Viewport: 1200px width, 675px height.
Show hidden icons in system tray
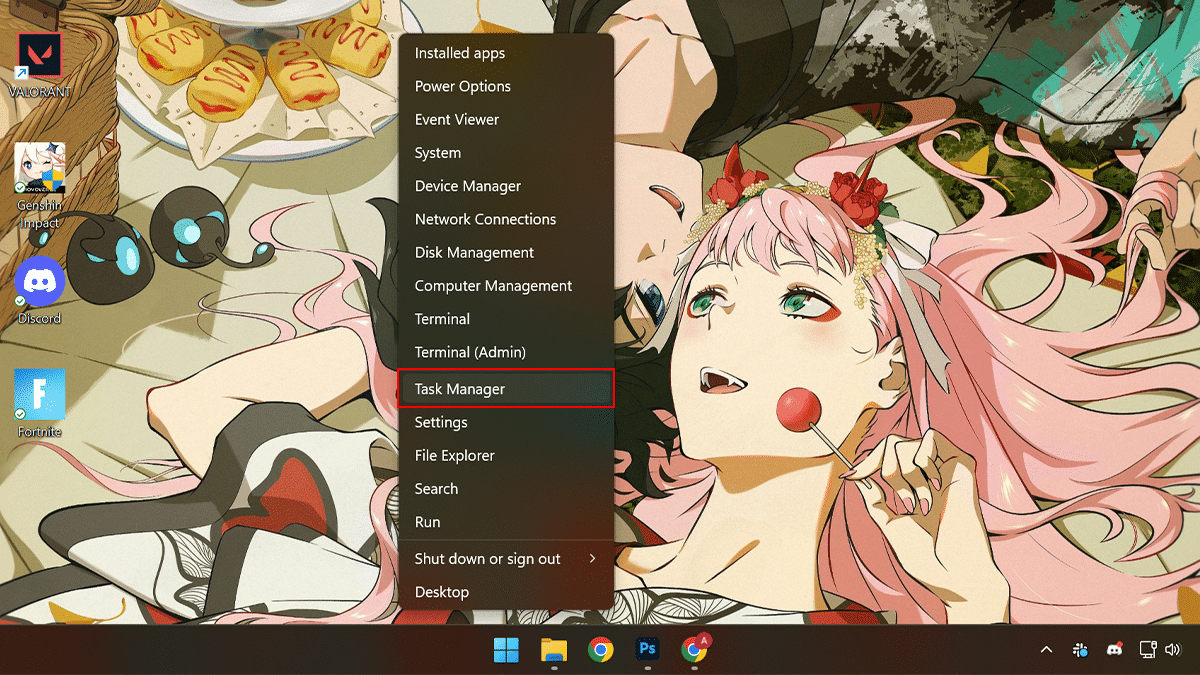(x=1046, y=650)
